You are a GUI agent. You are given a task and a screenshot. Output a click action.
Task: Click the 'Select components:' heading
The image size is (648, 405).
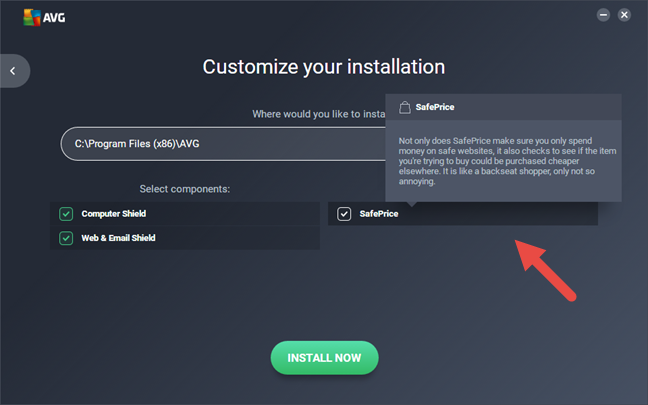pyautogui.click(x=185, y=189)
